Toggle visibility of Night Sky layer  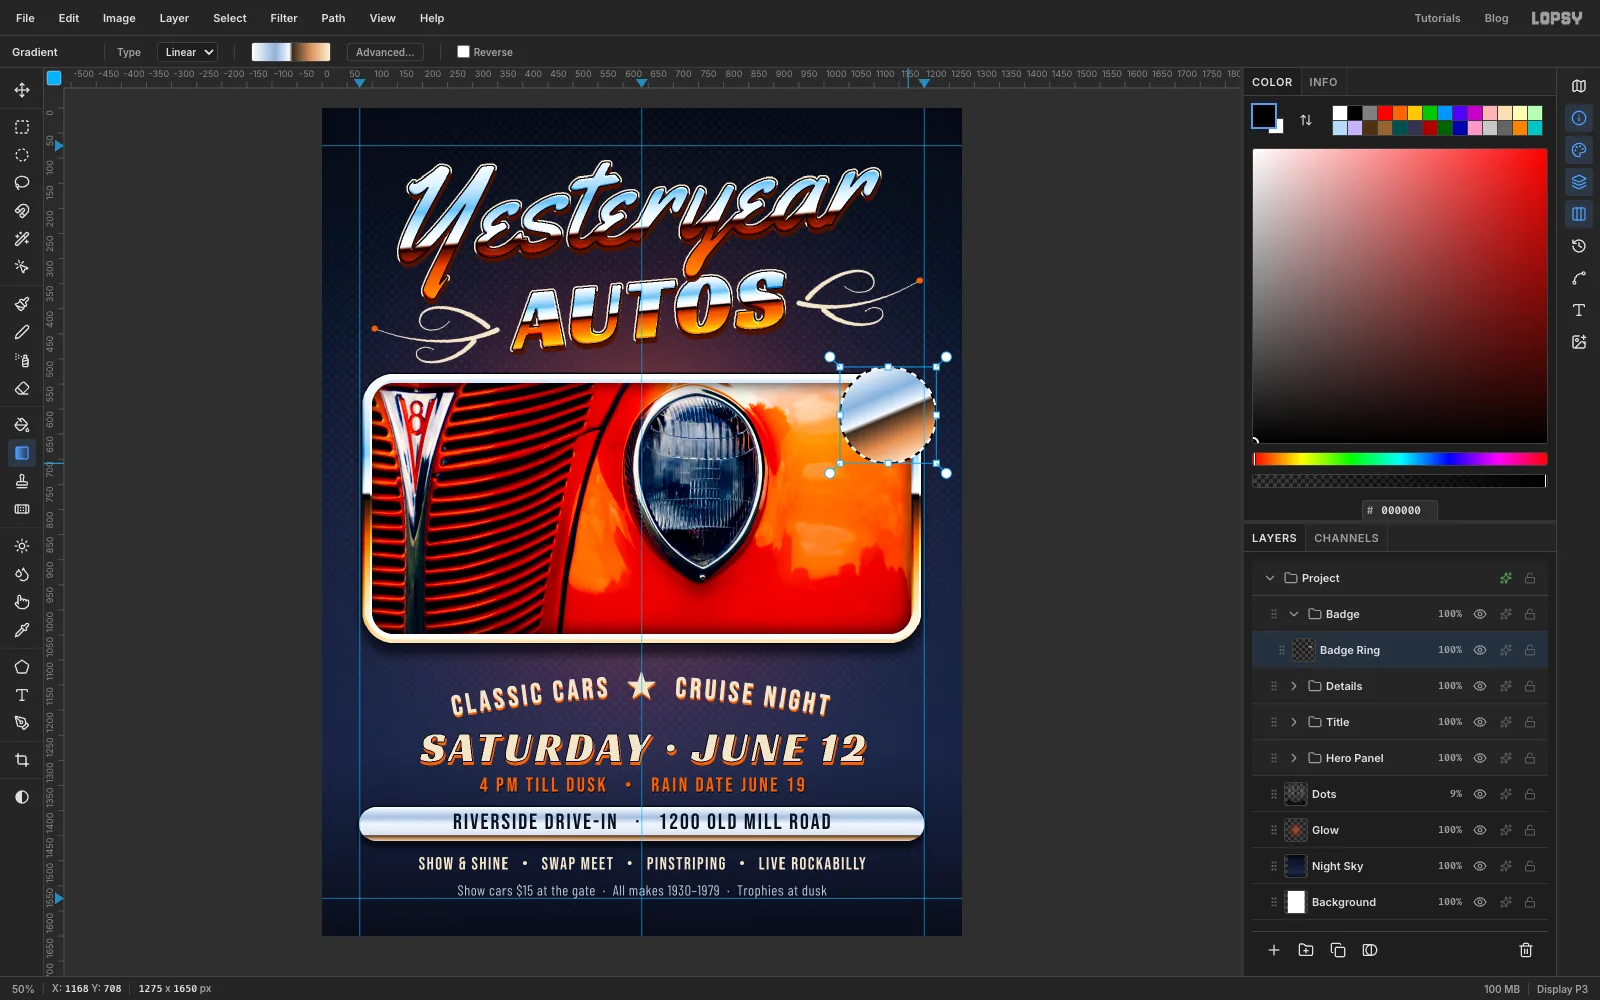click(1480, 866)
